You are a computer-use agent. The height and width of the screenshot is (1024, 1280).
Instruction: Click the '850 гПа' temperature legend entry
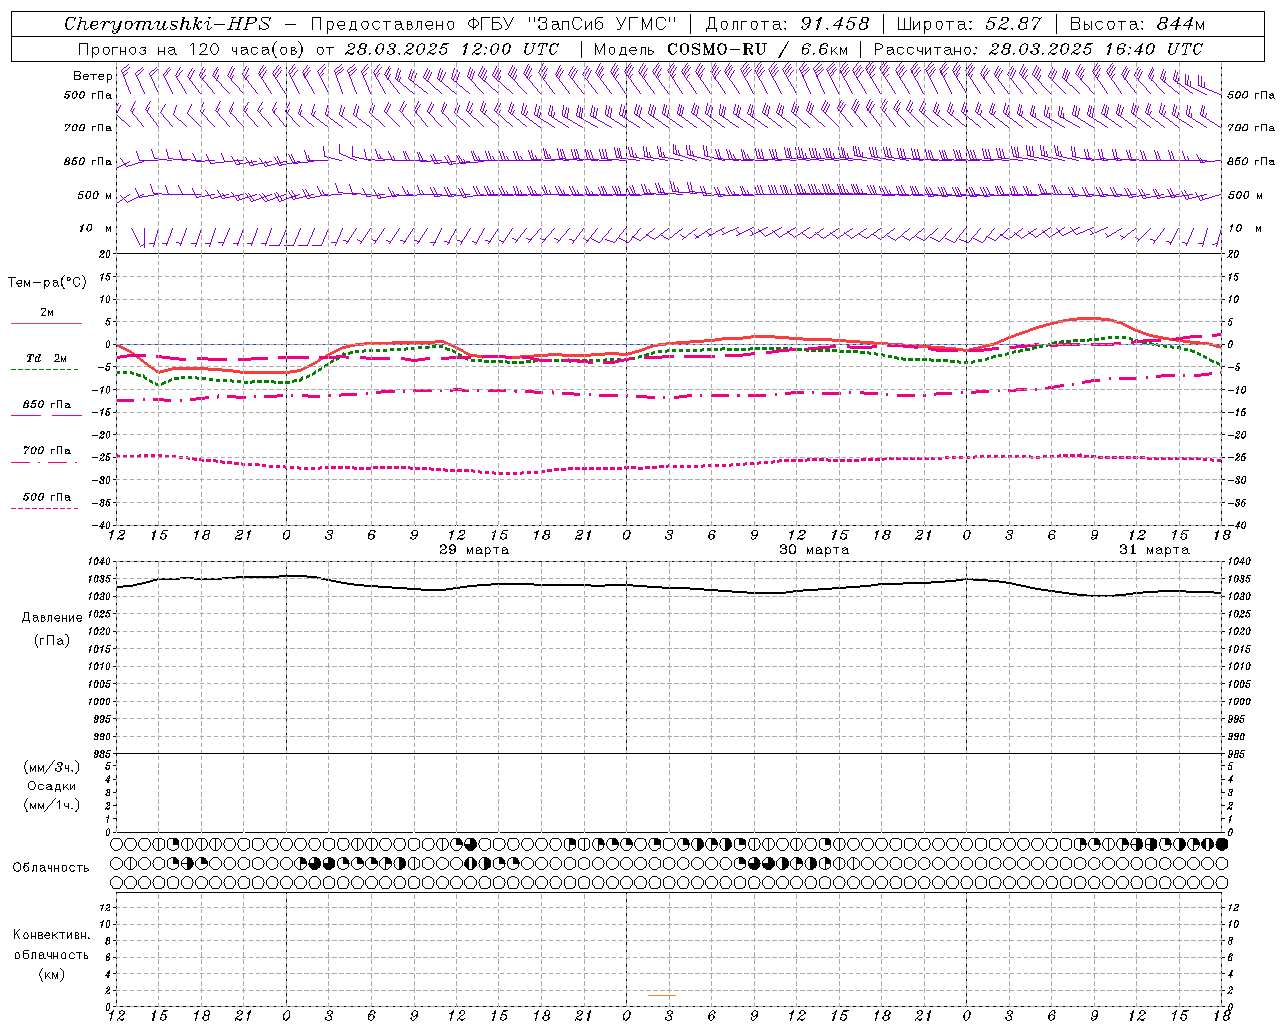pos(46,409)
